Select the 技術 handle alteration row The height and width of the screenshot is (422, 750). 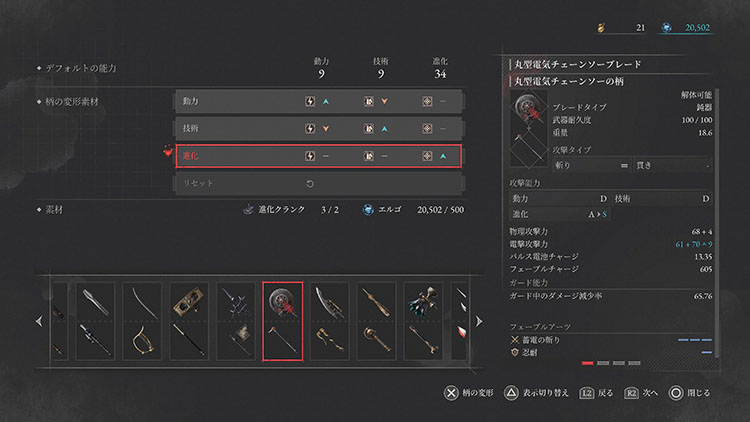click(319, 129)
